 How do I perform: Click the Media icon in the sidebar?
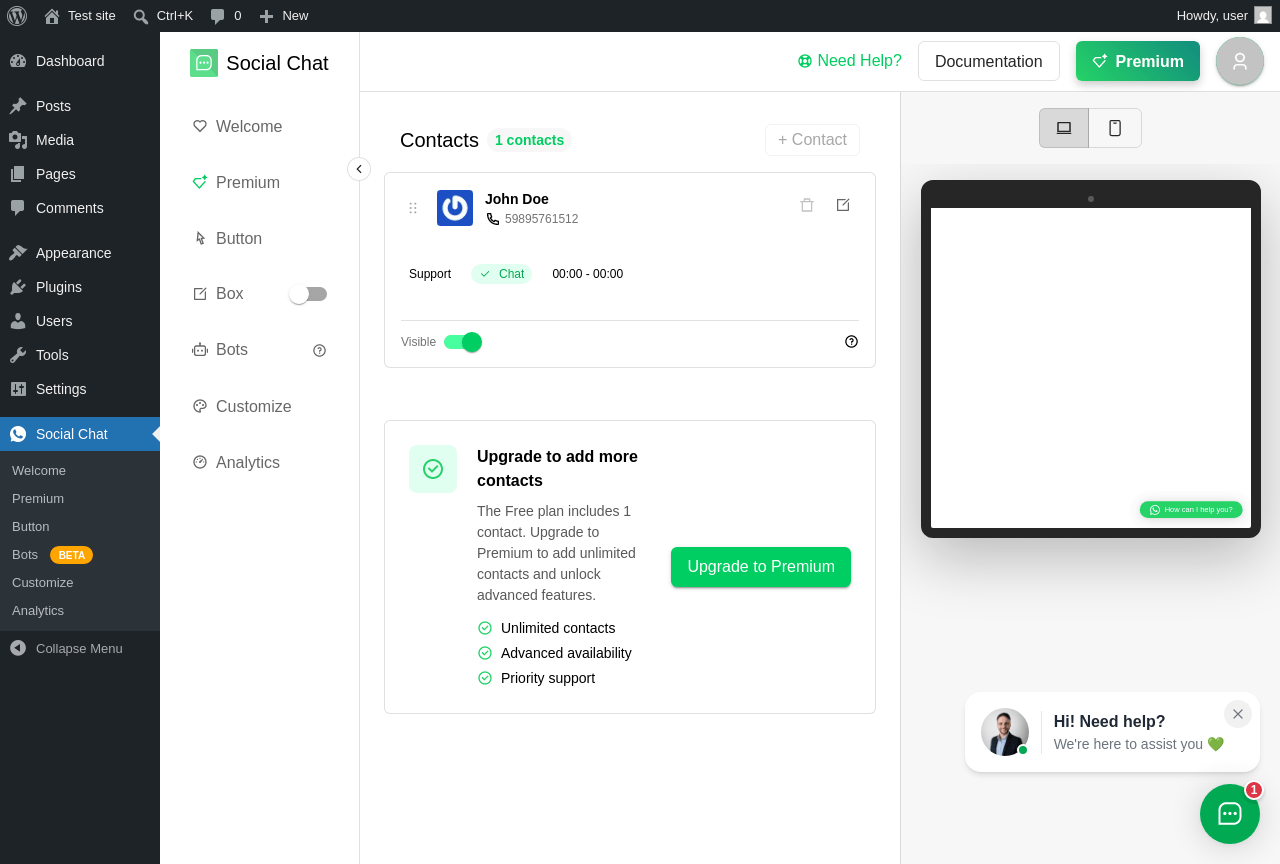coord(18,140)
